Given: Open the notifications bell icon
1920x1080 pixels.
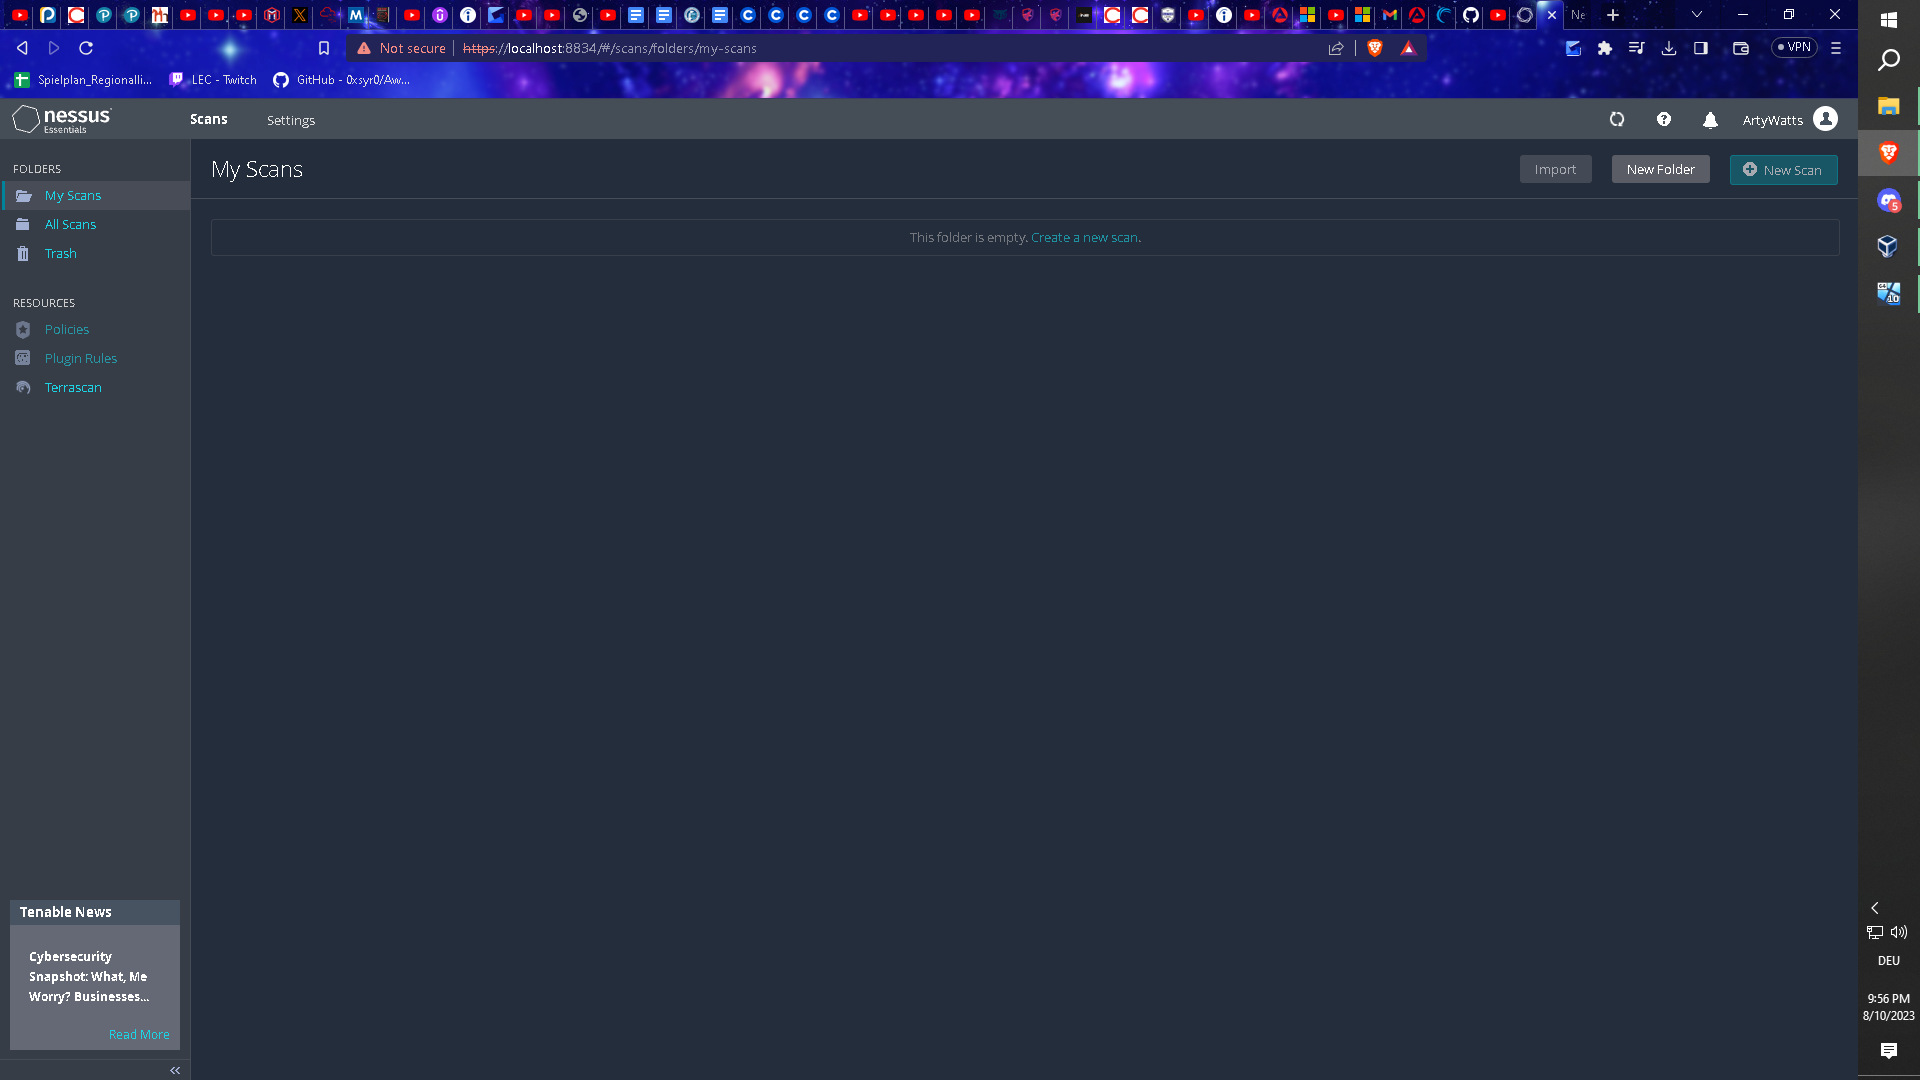Looking at the screenshot, I should [1710, 120].
